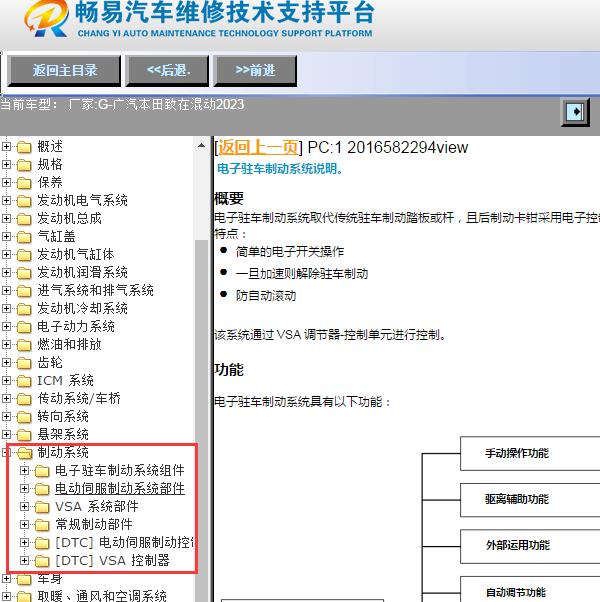Open VSA 系统部件 tree item

[97, 506]
